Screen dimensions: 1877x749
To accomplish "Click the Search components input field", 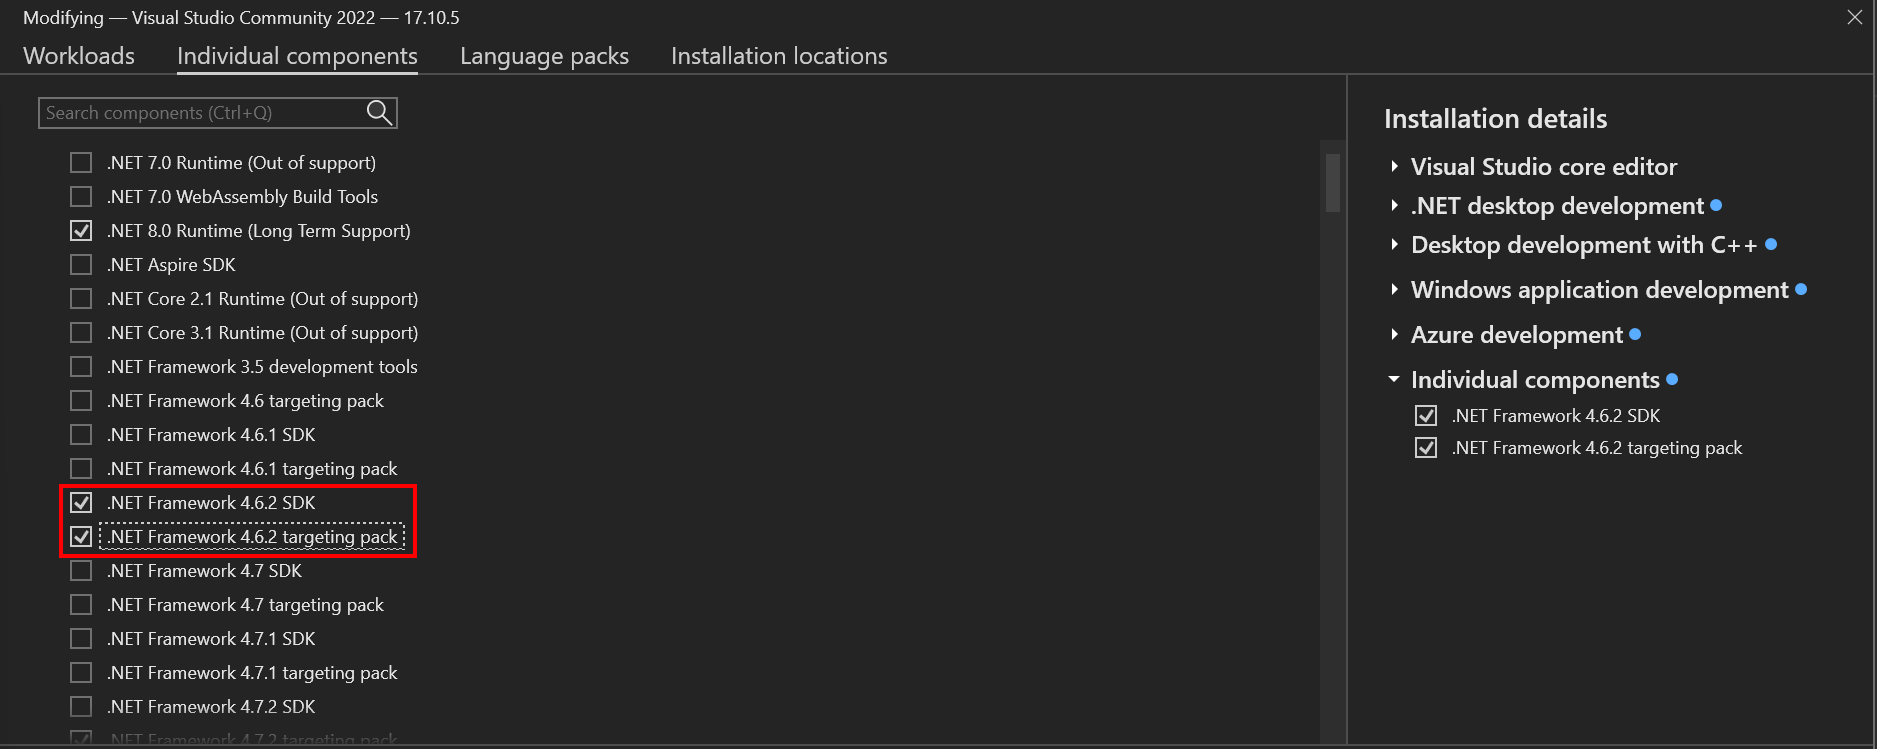I will coord(200,112).
